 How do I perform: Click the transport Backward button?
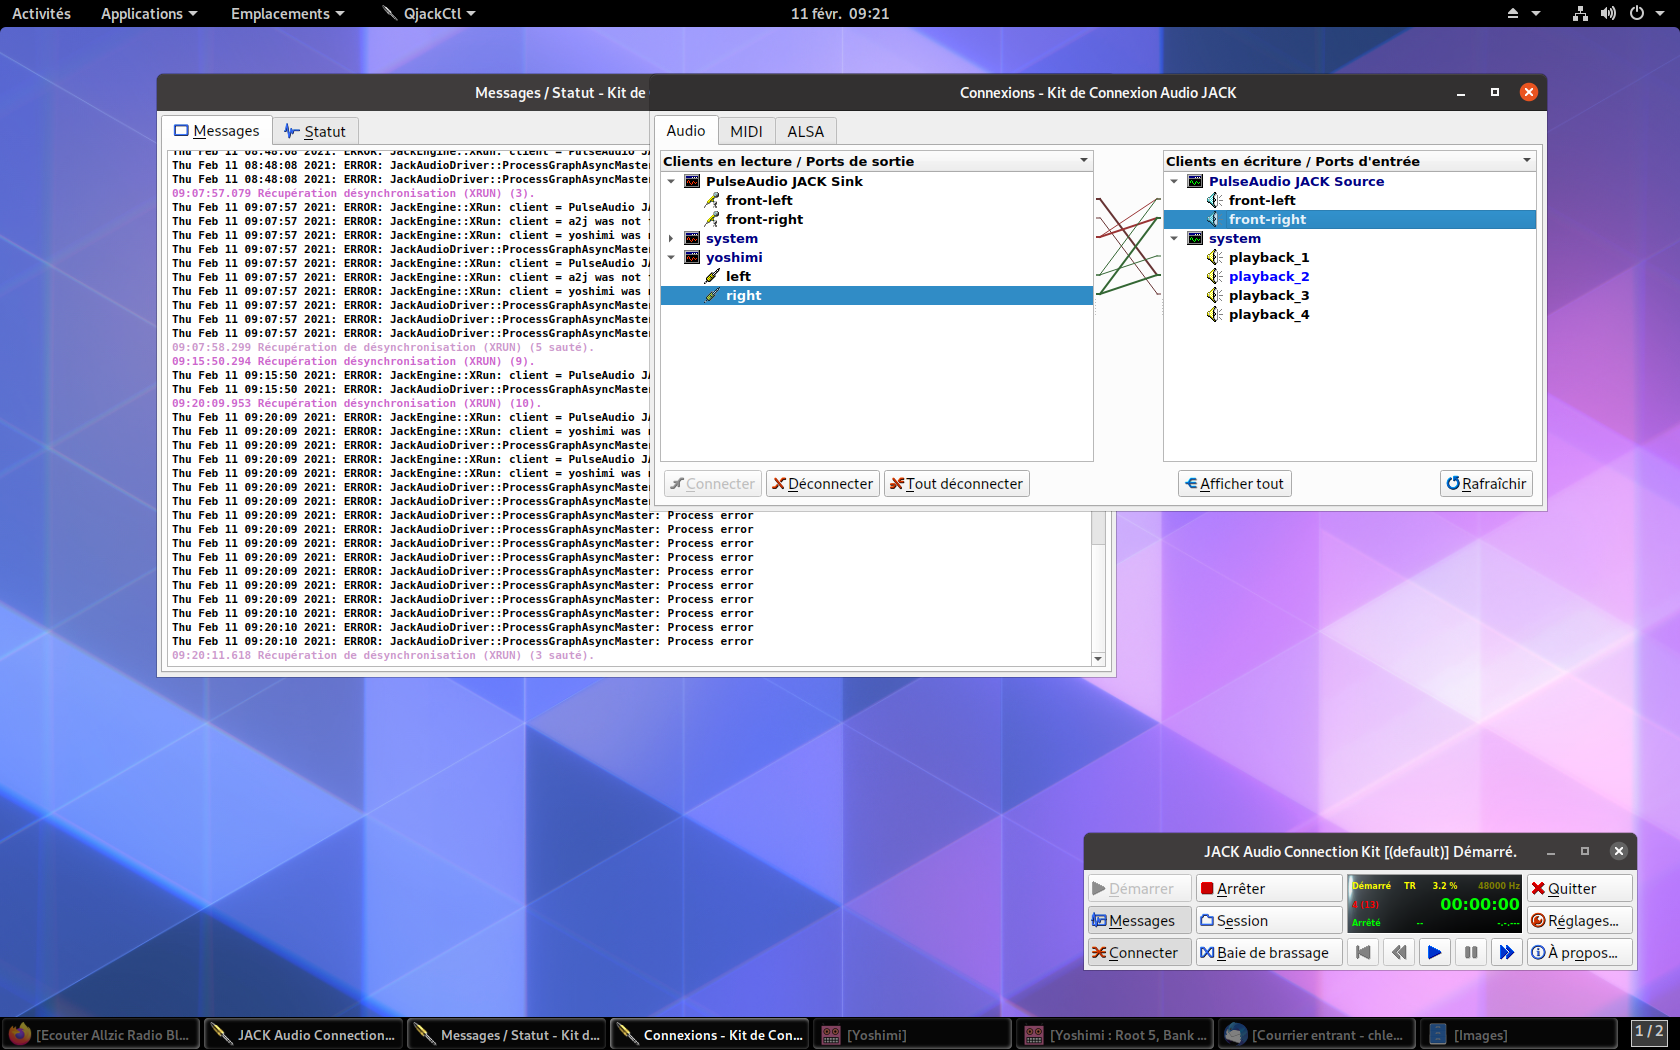pos(1398,953)
